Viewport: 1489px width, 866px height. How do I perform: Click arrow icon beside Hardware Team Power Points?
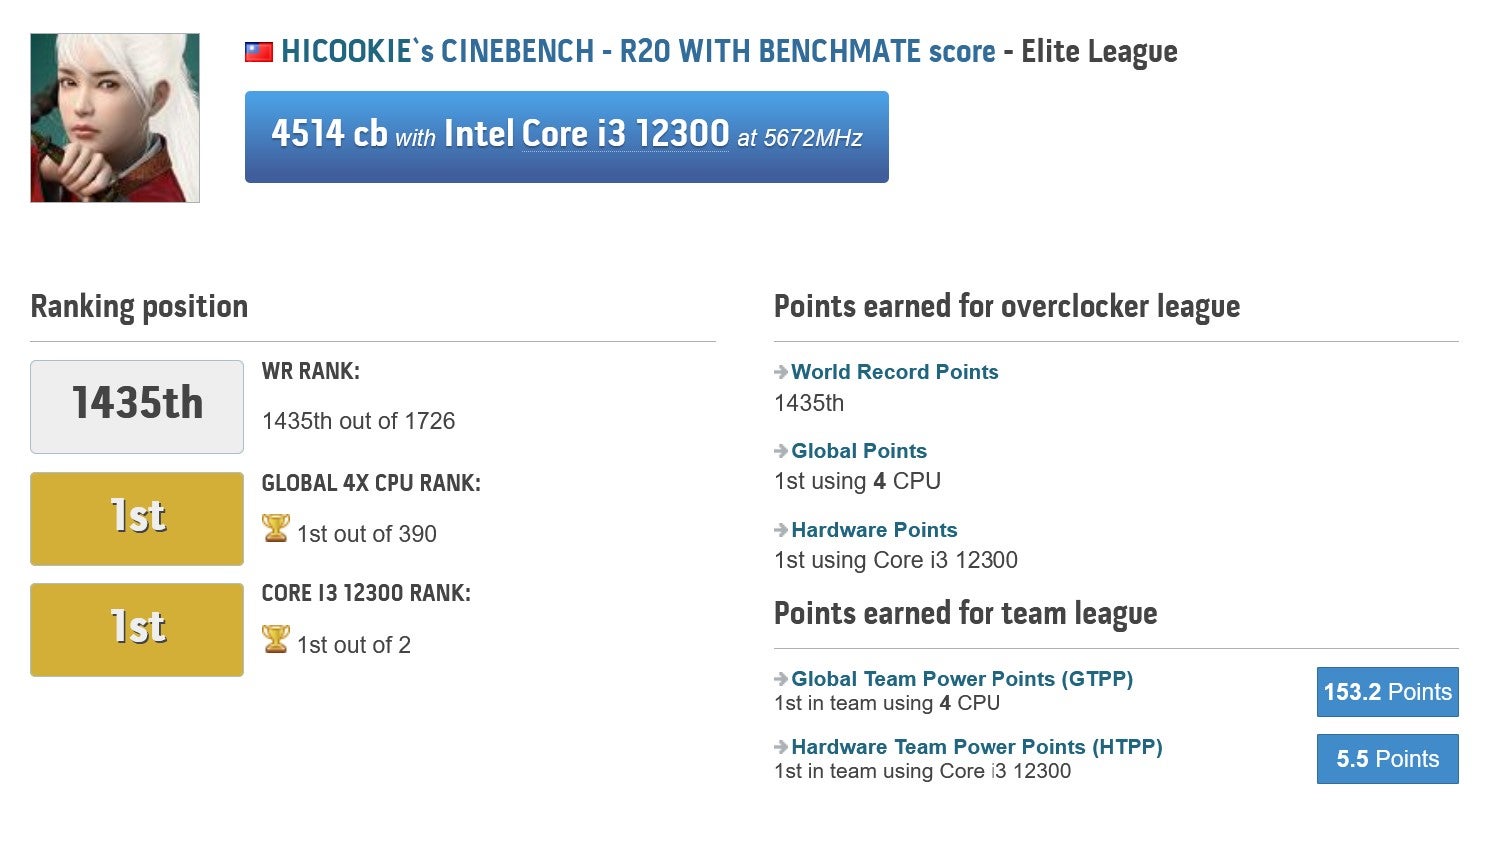[781, 747]
